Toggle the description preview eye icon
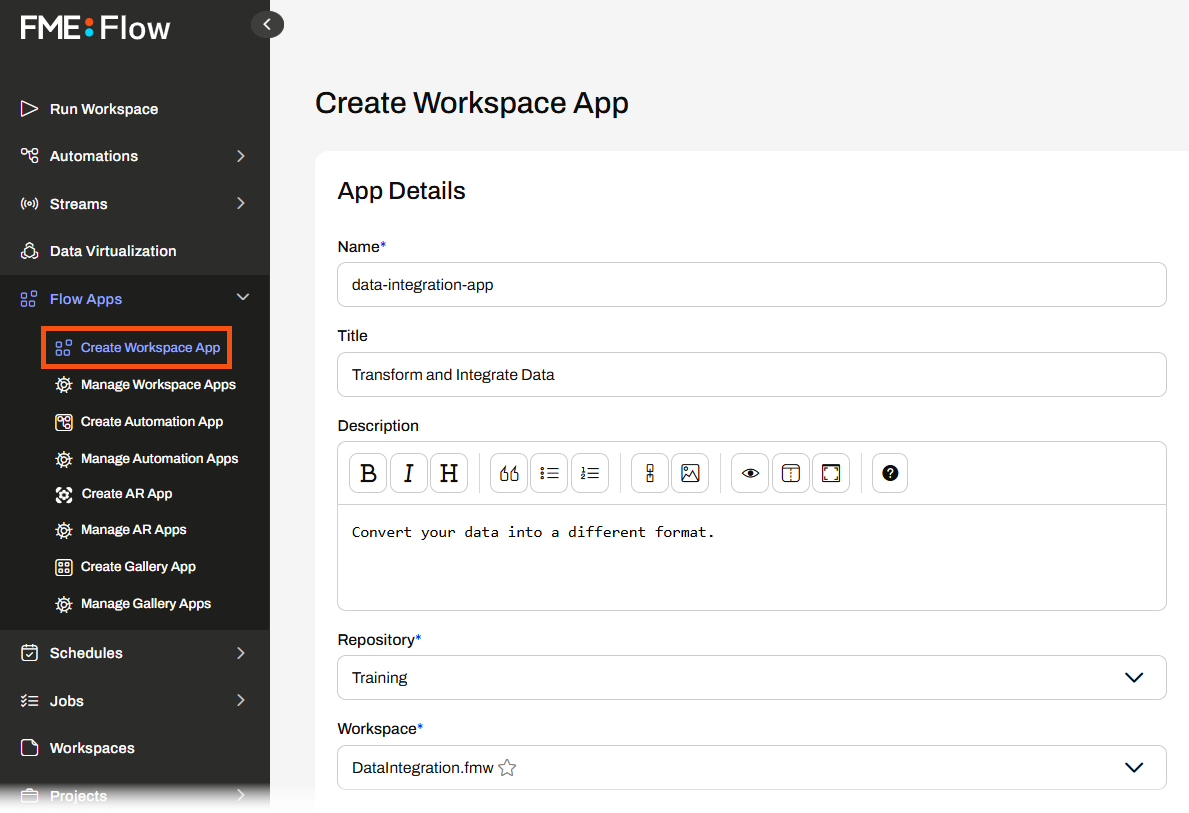Viewport: 1189px width, 813px height. (x=750, y=474)
